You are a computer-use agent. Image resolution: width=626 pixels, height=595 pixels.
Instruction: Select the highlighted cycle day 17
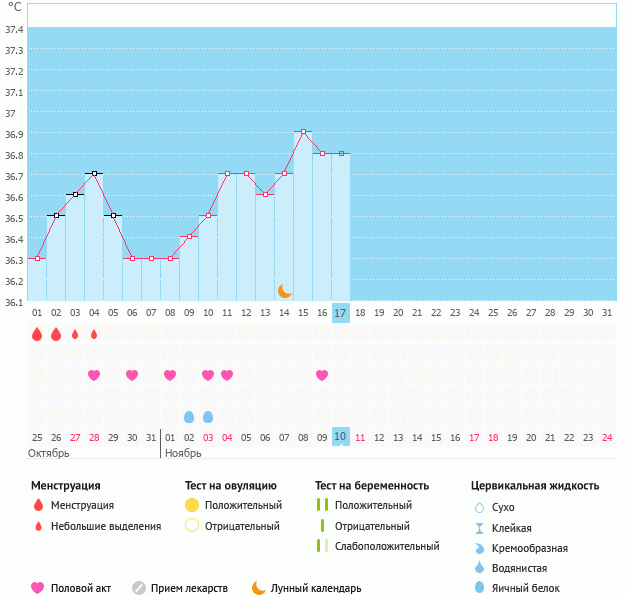pyautogui.click(x=341, y=313)
